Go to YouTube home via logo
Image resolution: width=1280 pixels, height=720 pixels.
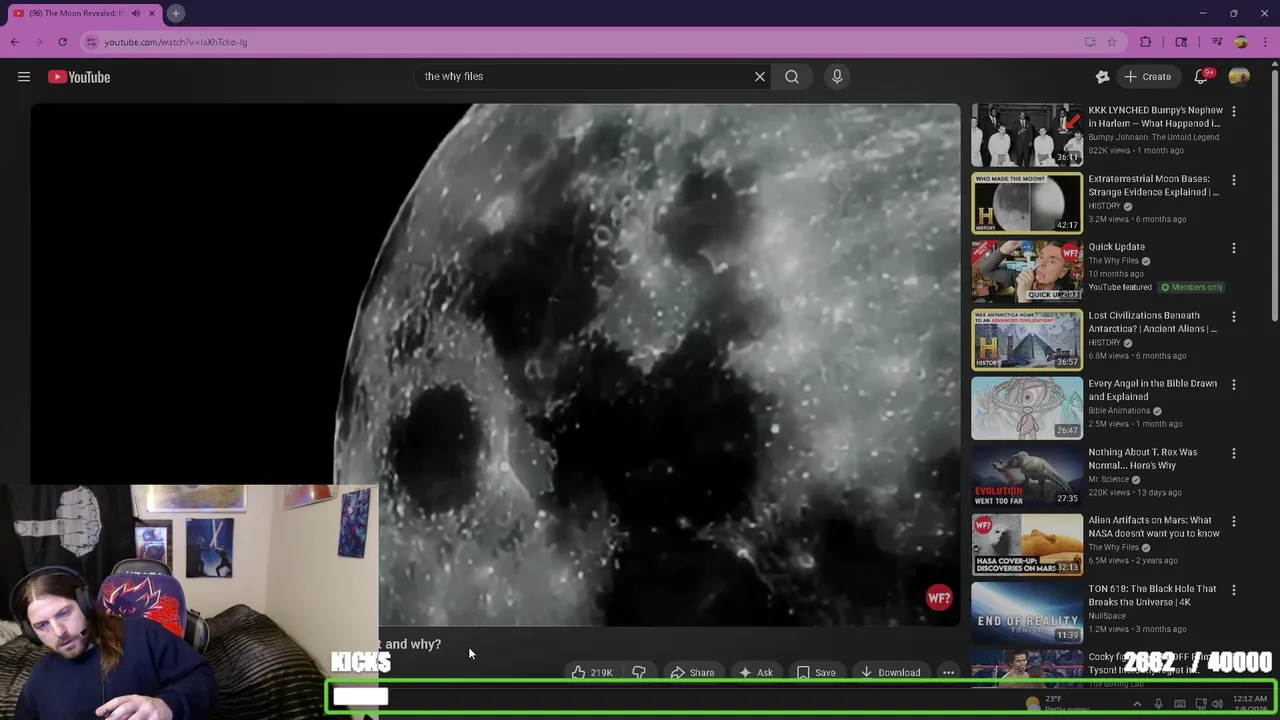coord(79,76)
